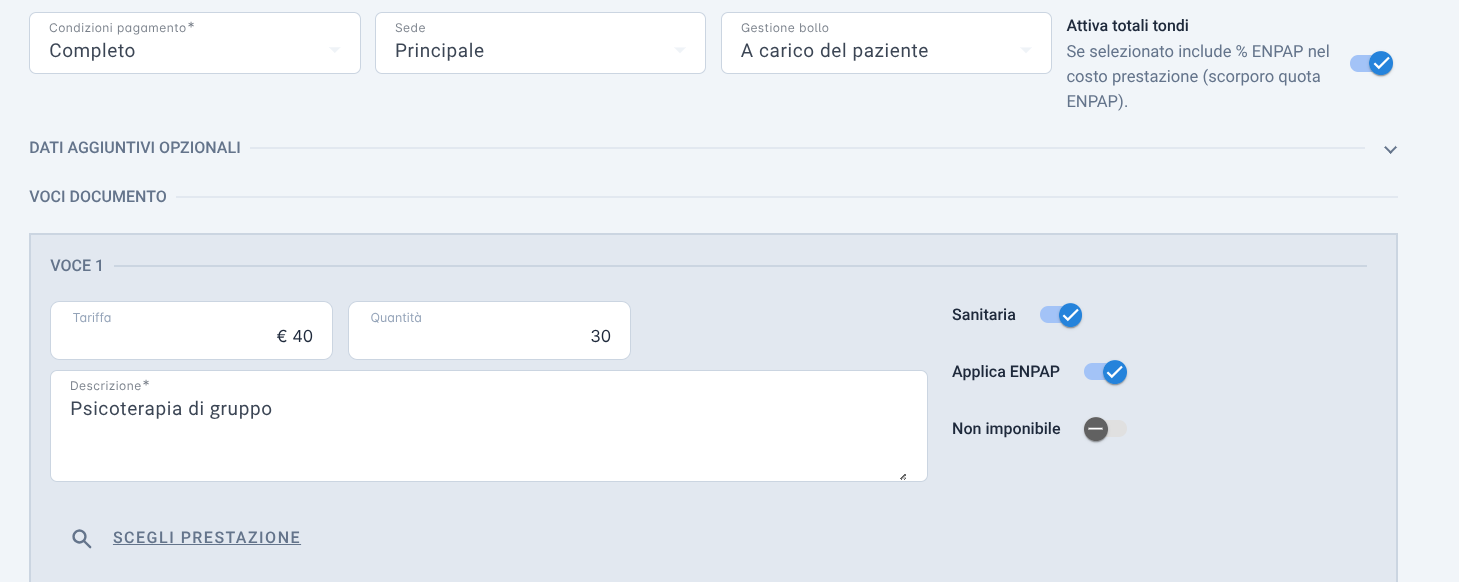This screenshot has width=1459, height=582.
Task: Disable the Sanitaria switch
Action: pos(1061,315)
